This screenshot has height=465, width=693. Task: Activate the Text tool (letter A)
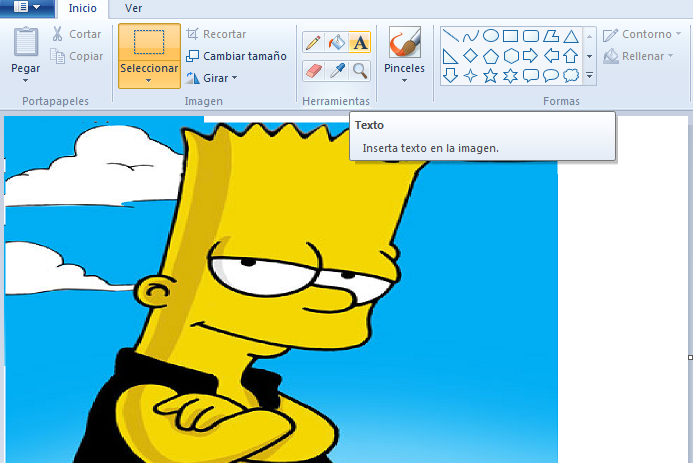click(x=360, y=43)
